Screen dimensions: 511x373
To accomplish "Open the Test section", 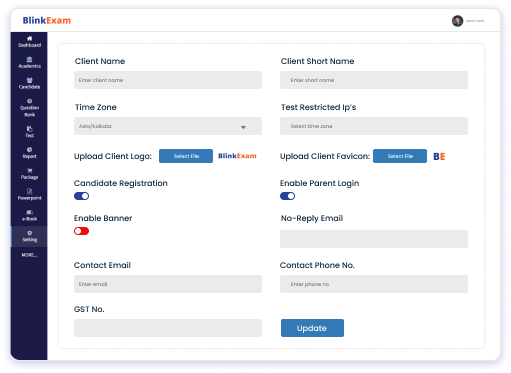I will 29,132.
